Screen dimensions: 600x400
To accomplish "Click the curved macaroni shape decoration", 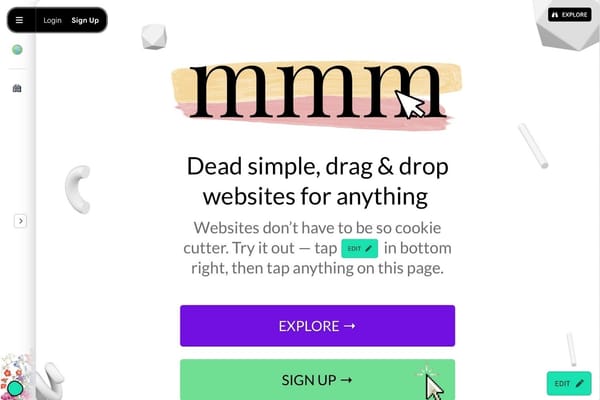I will [x=78, y=189].
